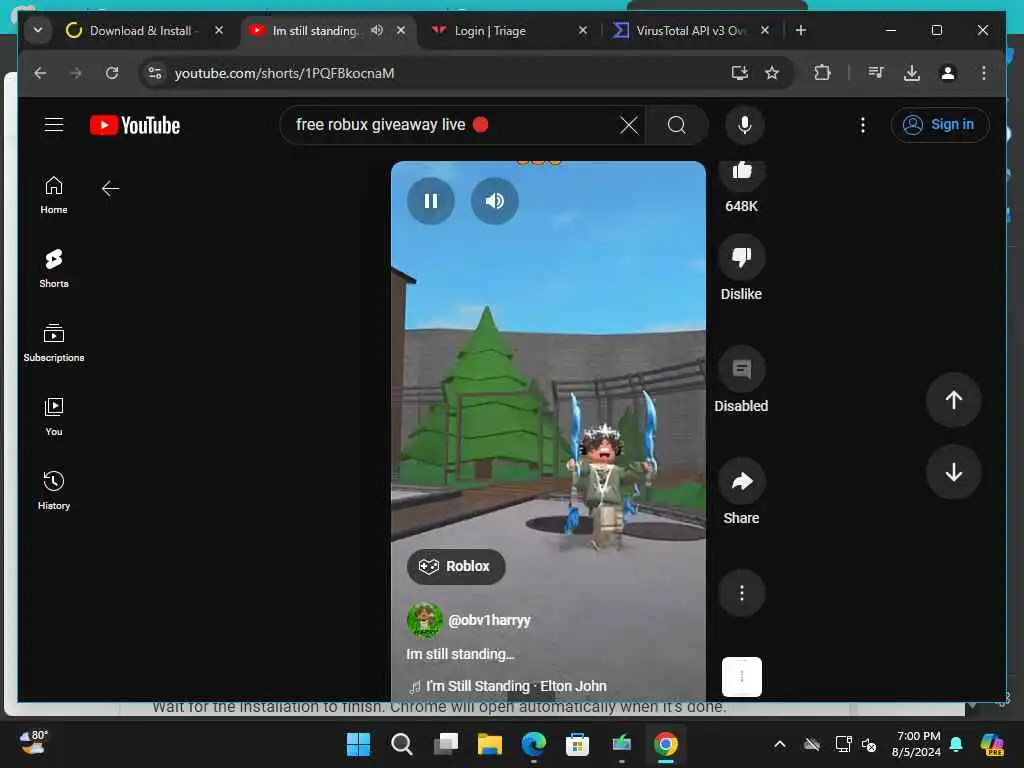The width and height of the screenshot is (1024, 768).
Task: Bookmark this page with star
Action: coord(772,73)
